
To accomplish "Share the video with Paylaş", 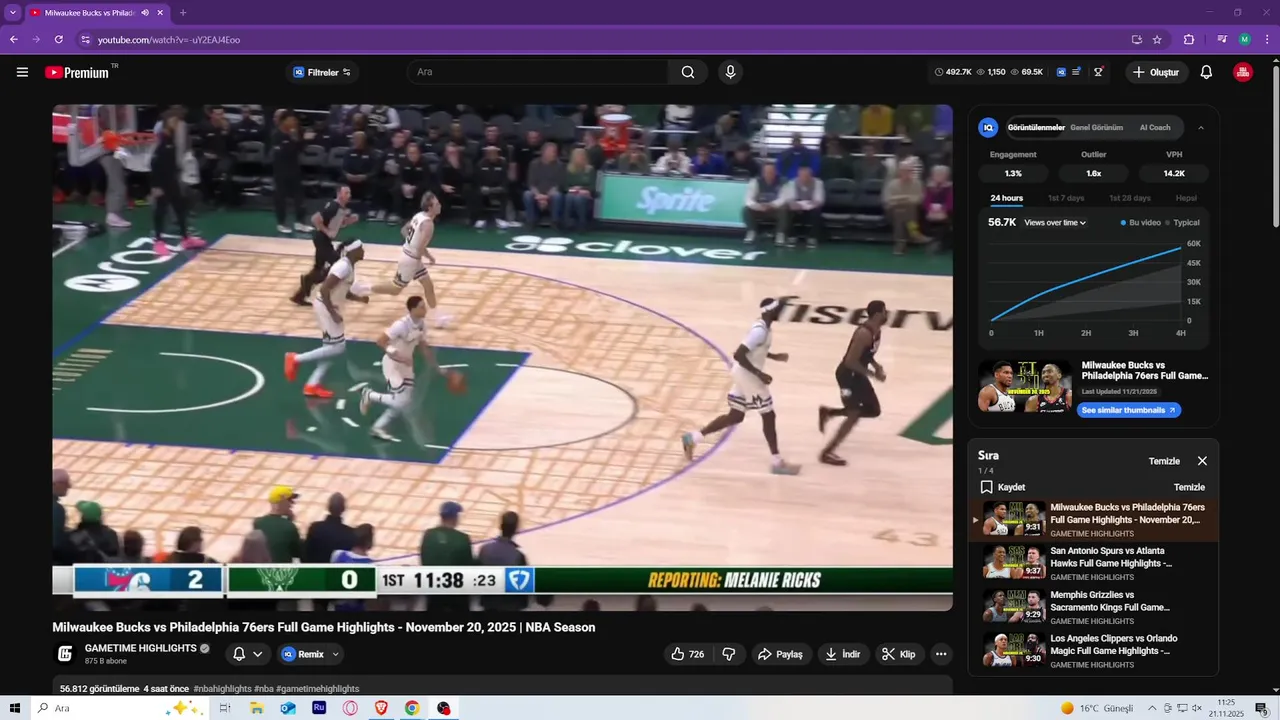I will pos(780,654).
